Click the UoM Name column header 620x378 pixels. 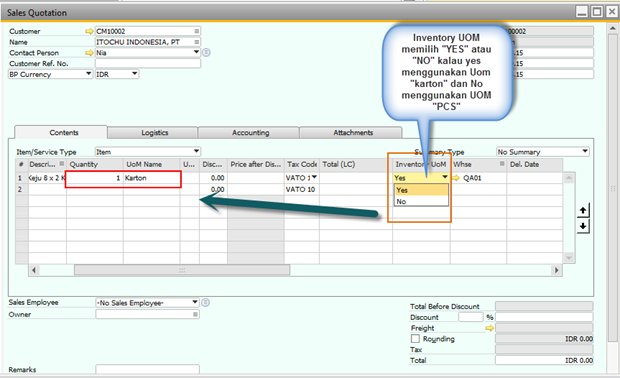[152, 164]
